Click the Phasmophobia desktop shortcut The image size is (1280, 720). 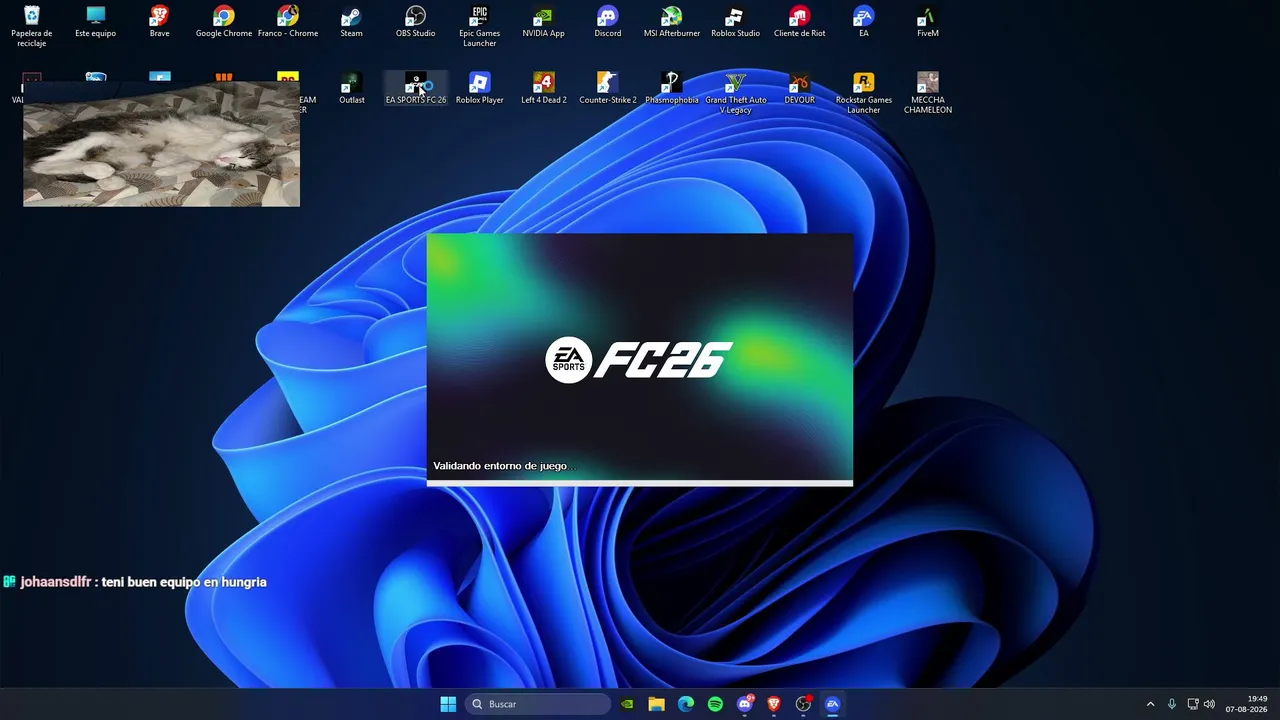(672, 88)
